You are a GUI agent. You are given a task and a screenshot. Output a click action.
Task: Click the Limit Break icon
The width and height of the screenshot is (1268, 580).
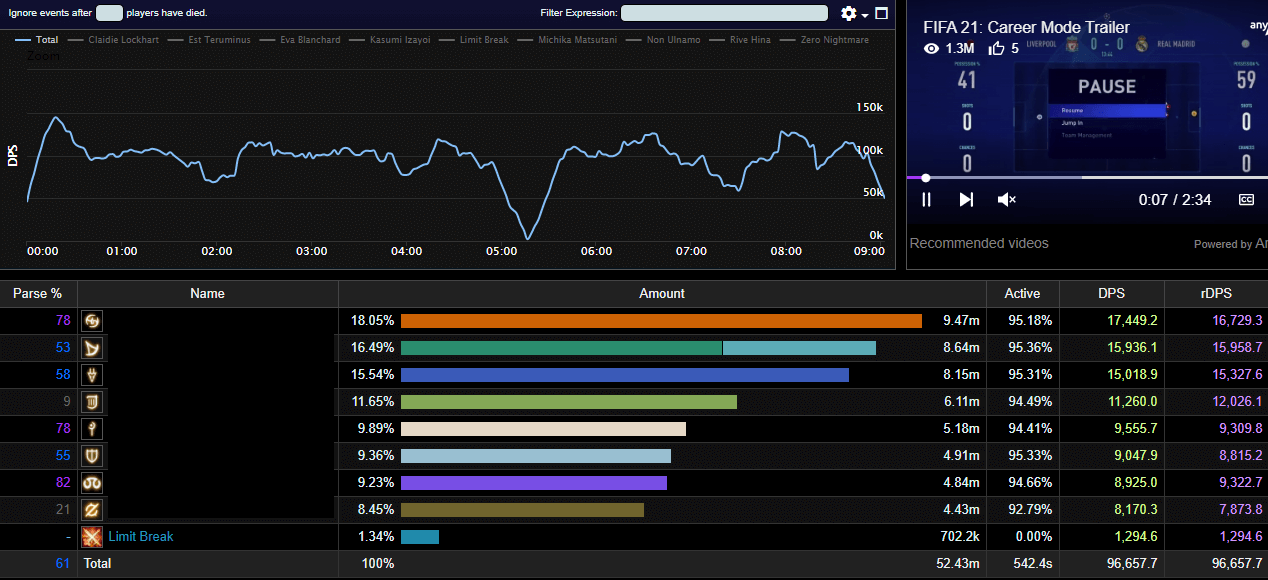click(x=92, y=537)
